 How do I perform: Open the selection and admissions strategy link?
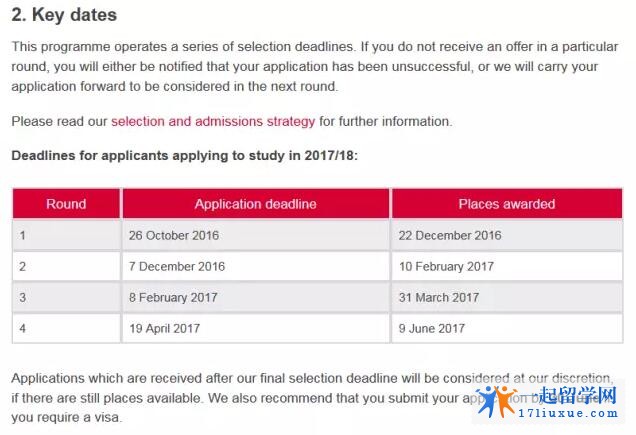click(x=213, y=121)
